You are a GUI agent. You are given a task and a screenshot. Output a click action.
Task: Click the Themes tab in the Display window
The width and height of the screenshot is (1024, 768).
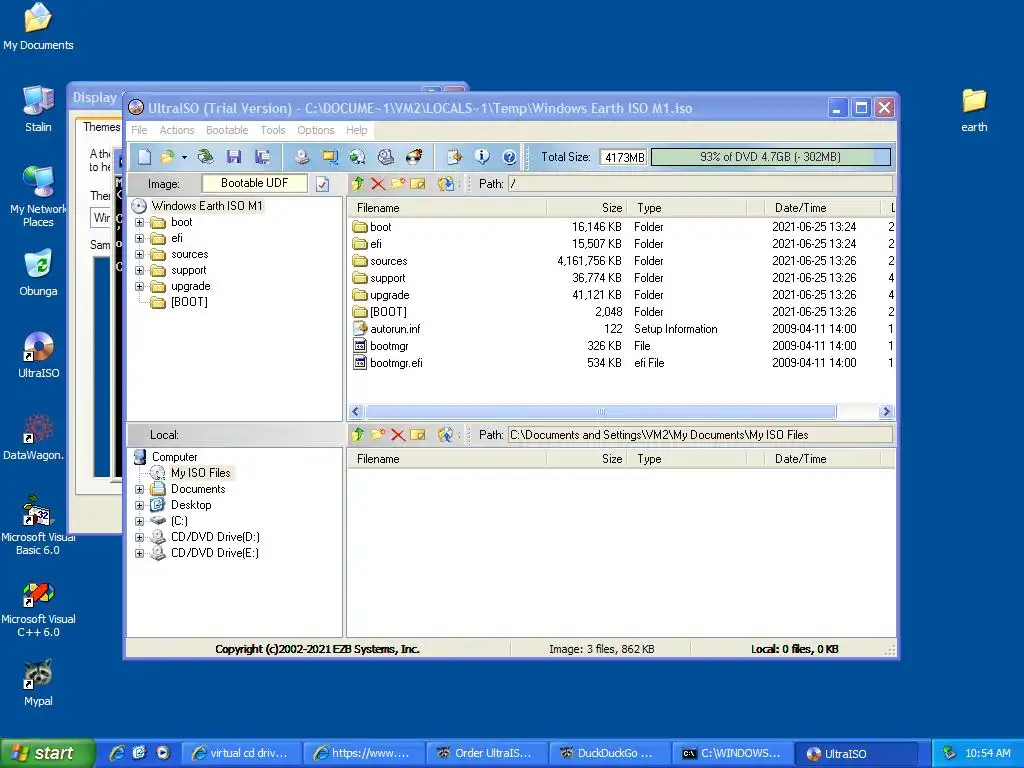101,127
